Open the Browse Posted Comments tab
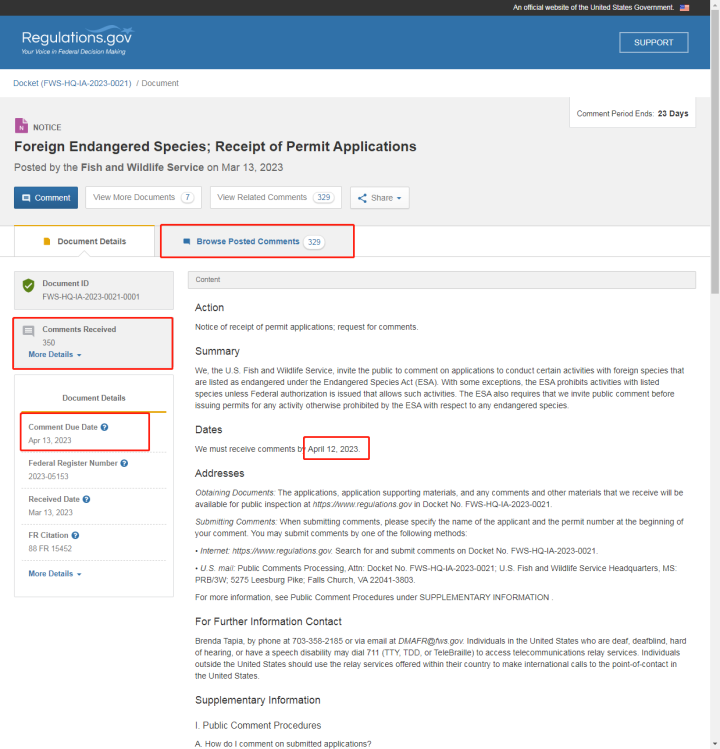Viewport: 720px width, 749px height. point(256,242)
